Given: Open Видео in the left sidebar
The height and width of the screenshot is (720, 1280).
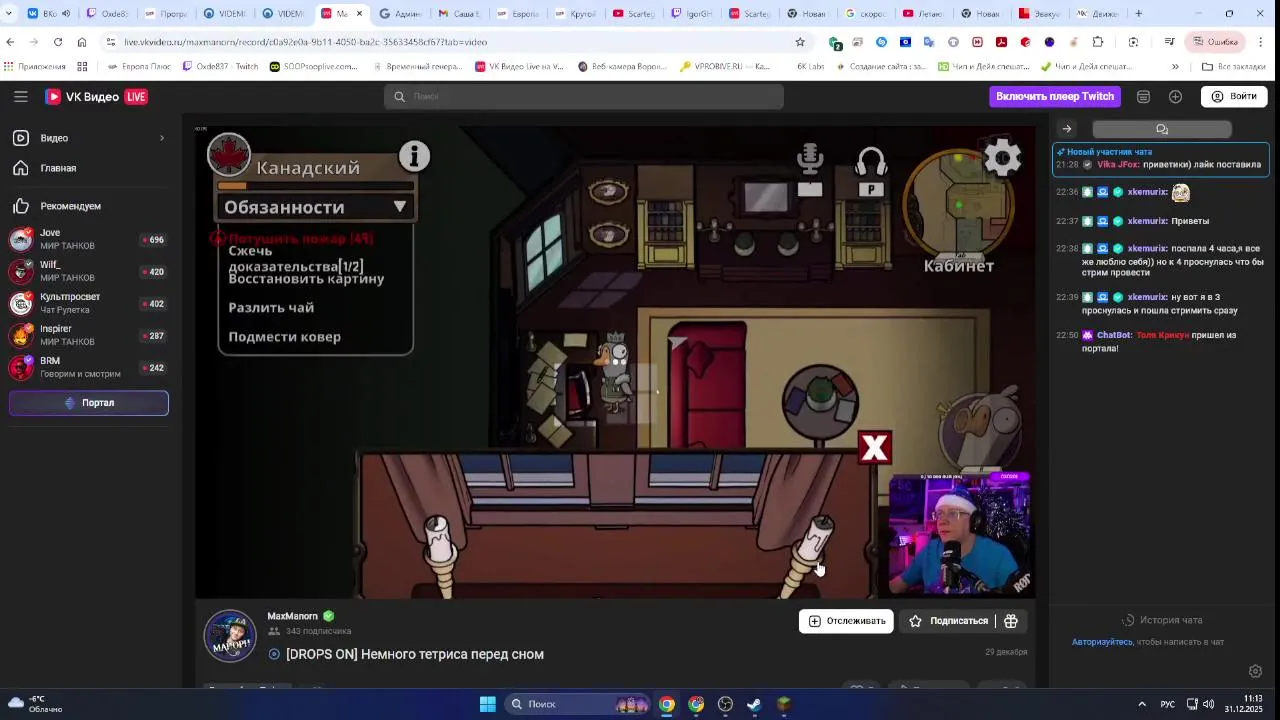Looking at the screenshot, I should coord(54,138).
